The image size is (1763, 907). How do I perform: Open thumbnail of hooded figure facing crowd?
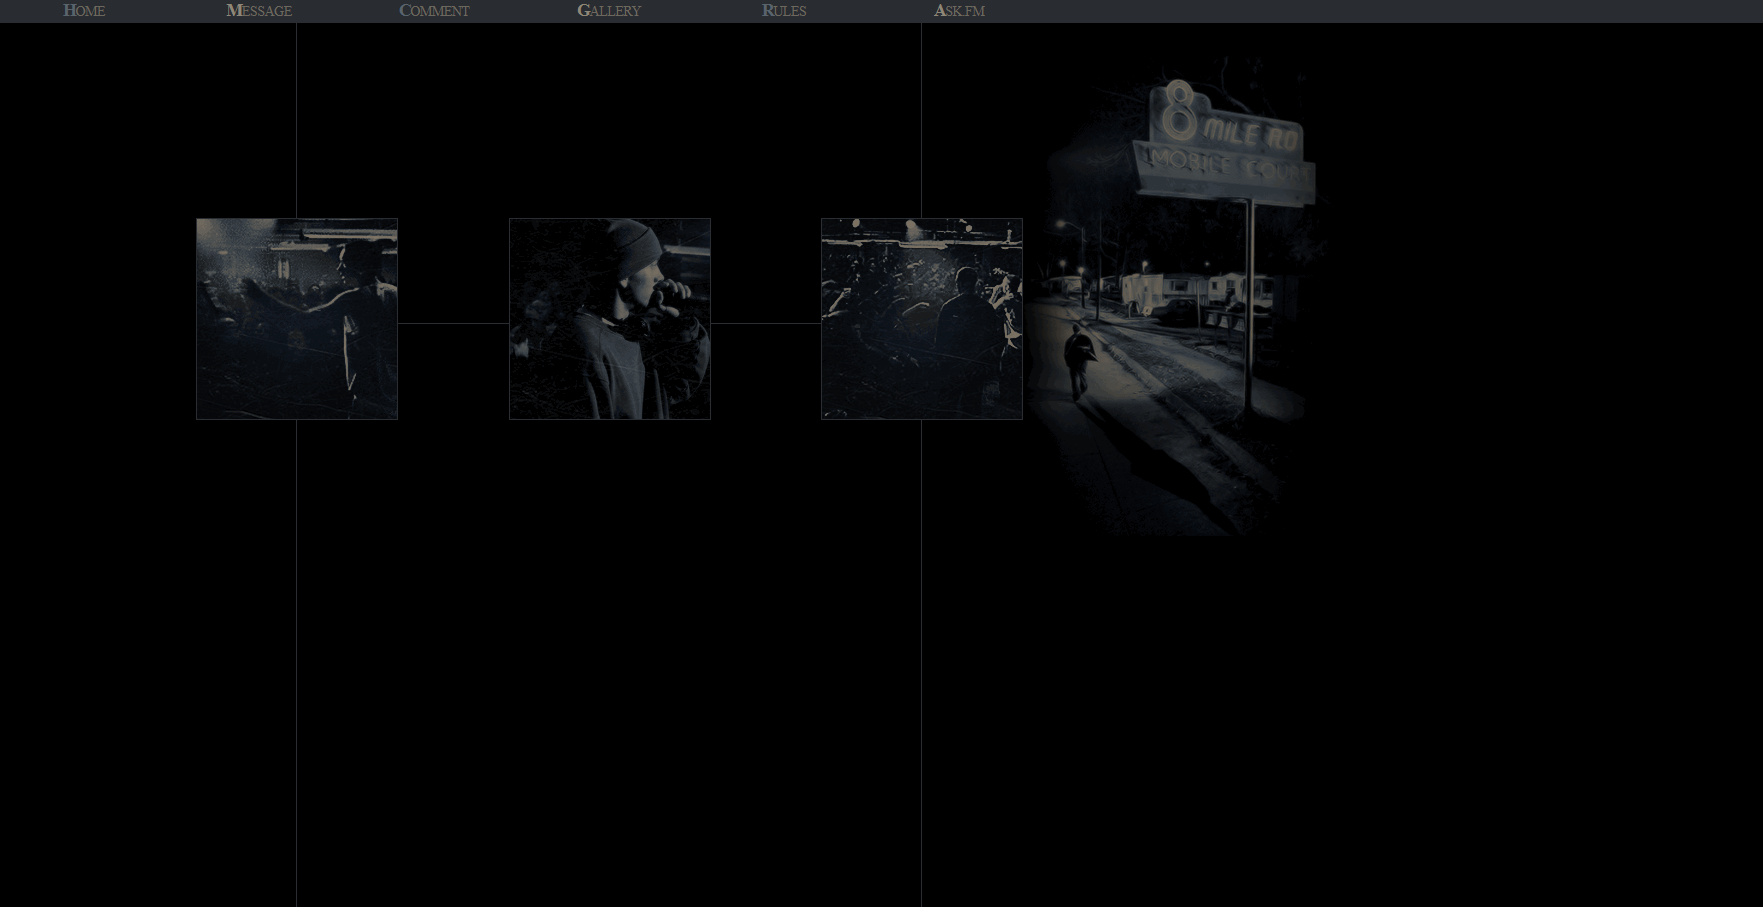coord(297,319)
